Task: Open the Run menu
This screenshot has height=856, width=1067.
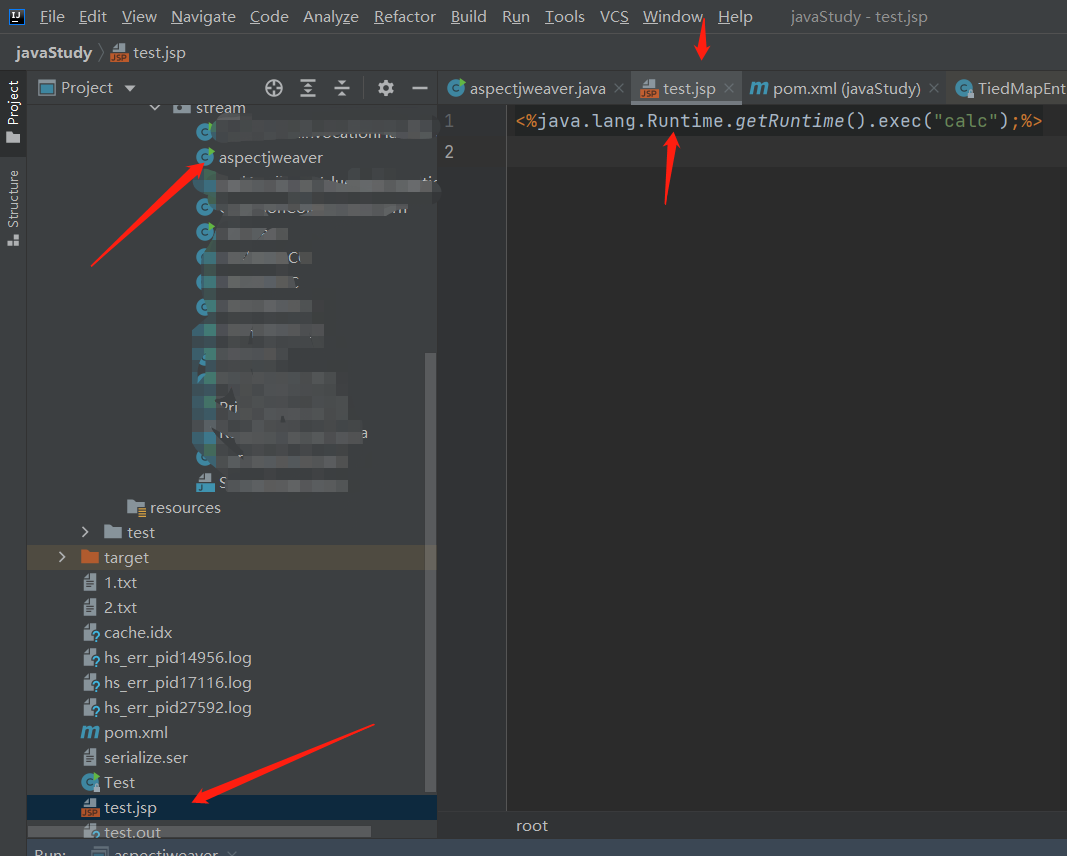Action: [516, 16]
